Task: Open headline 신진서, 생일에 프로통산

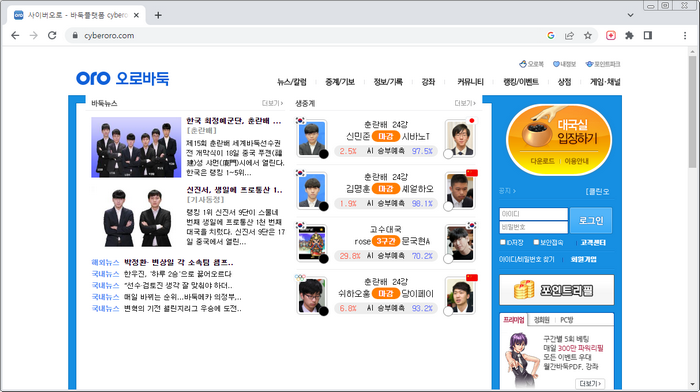Action: point(234,190)
